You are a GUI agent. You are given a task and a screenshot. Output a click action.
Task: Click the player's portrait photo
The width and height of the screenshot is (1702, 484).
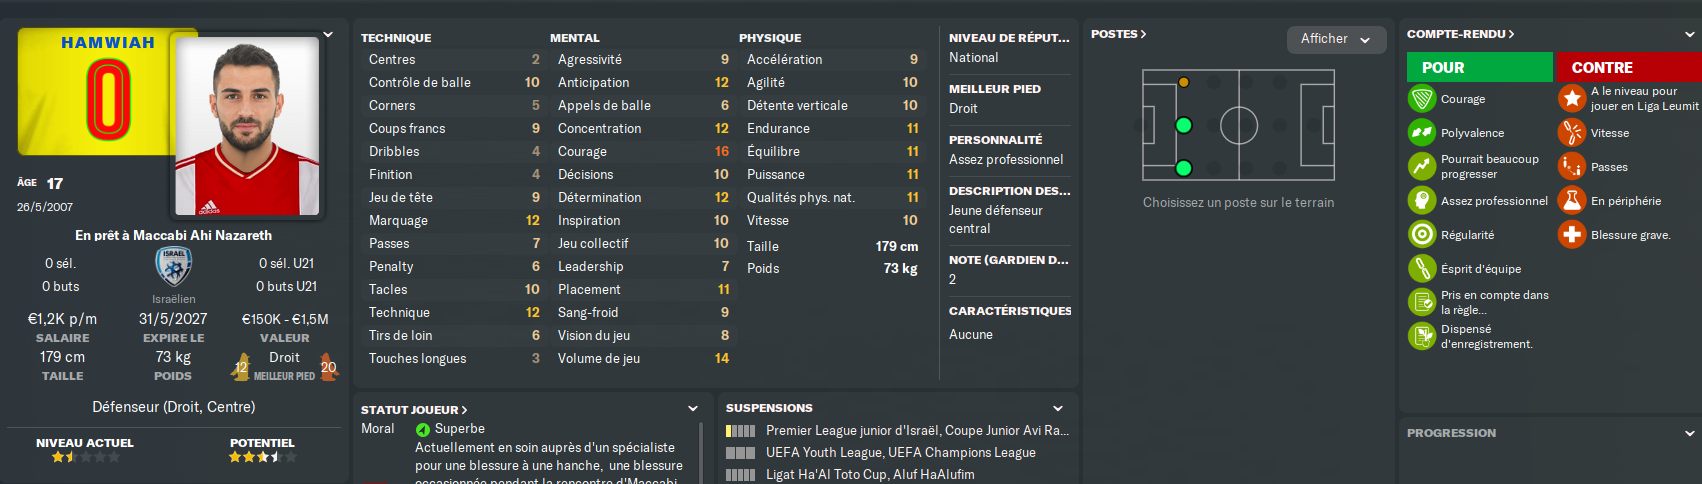click(x=247, y=126)
